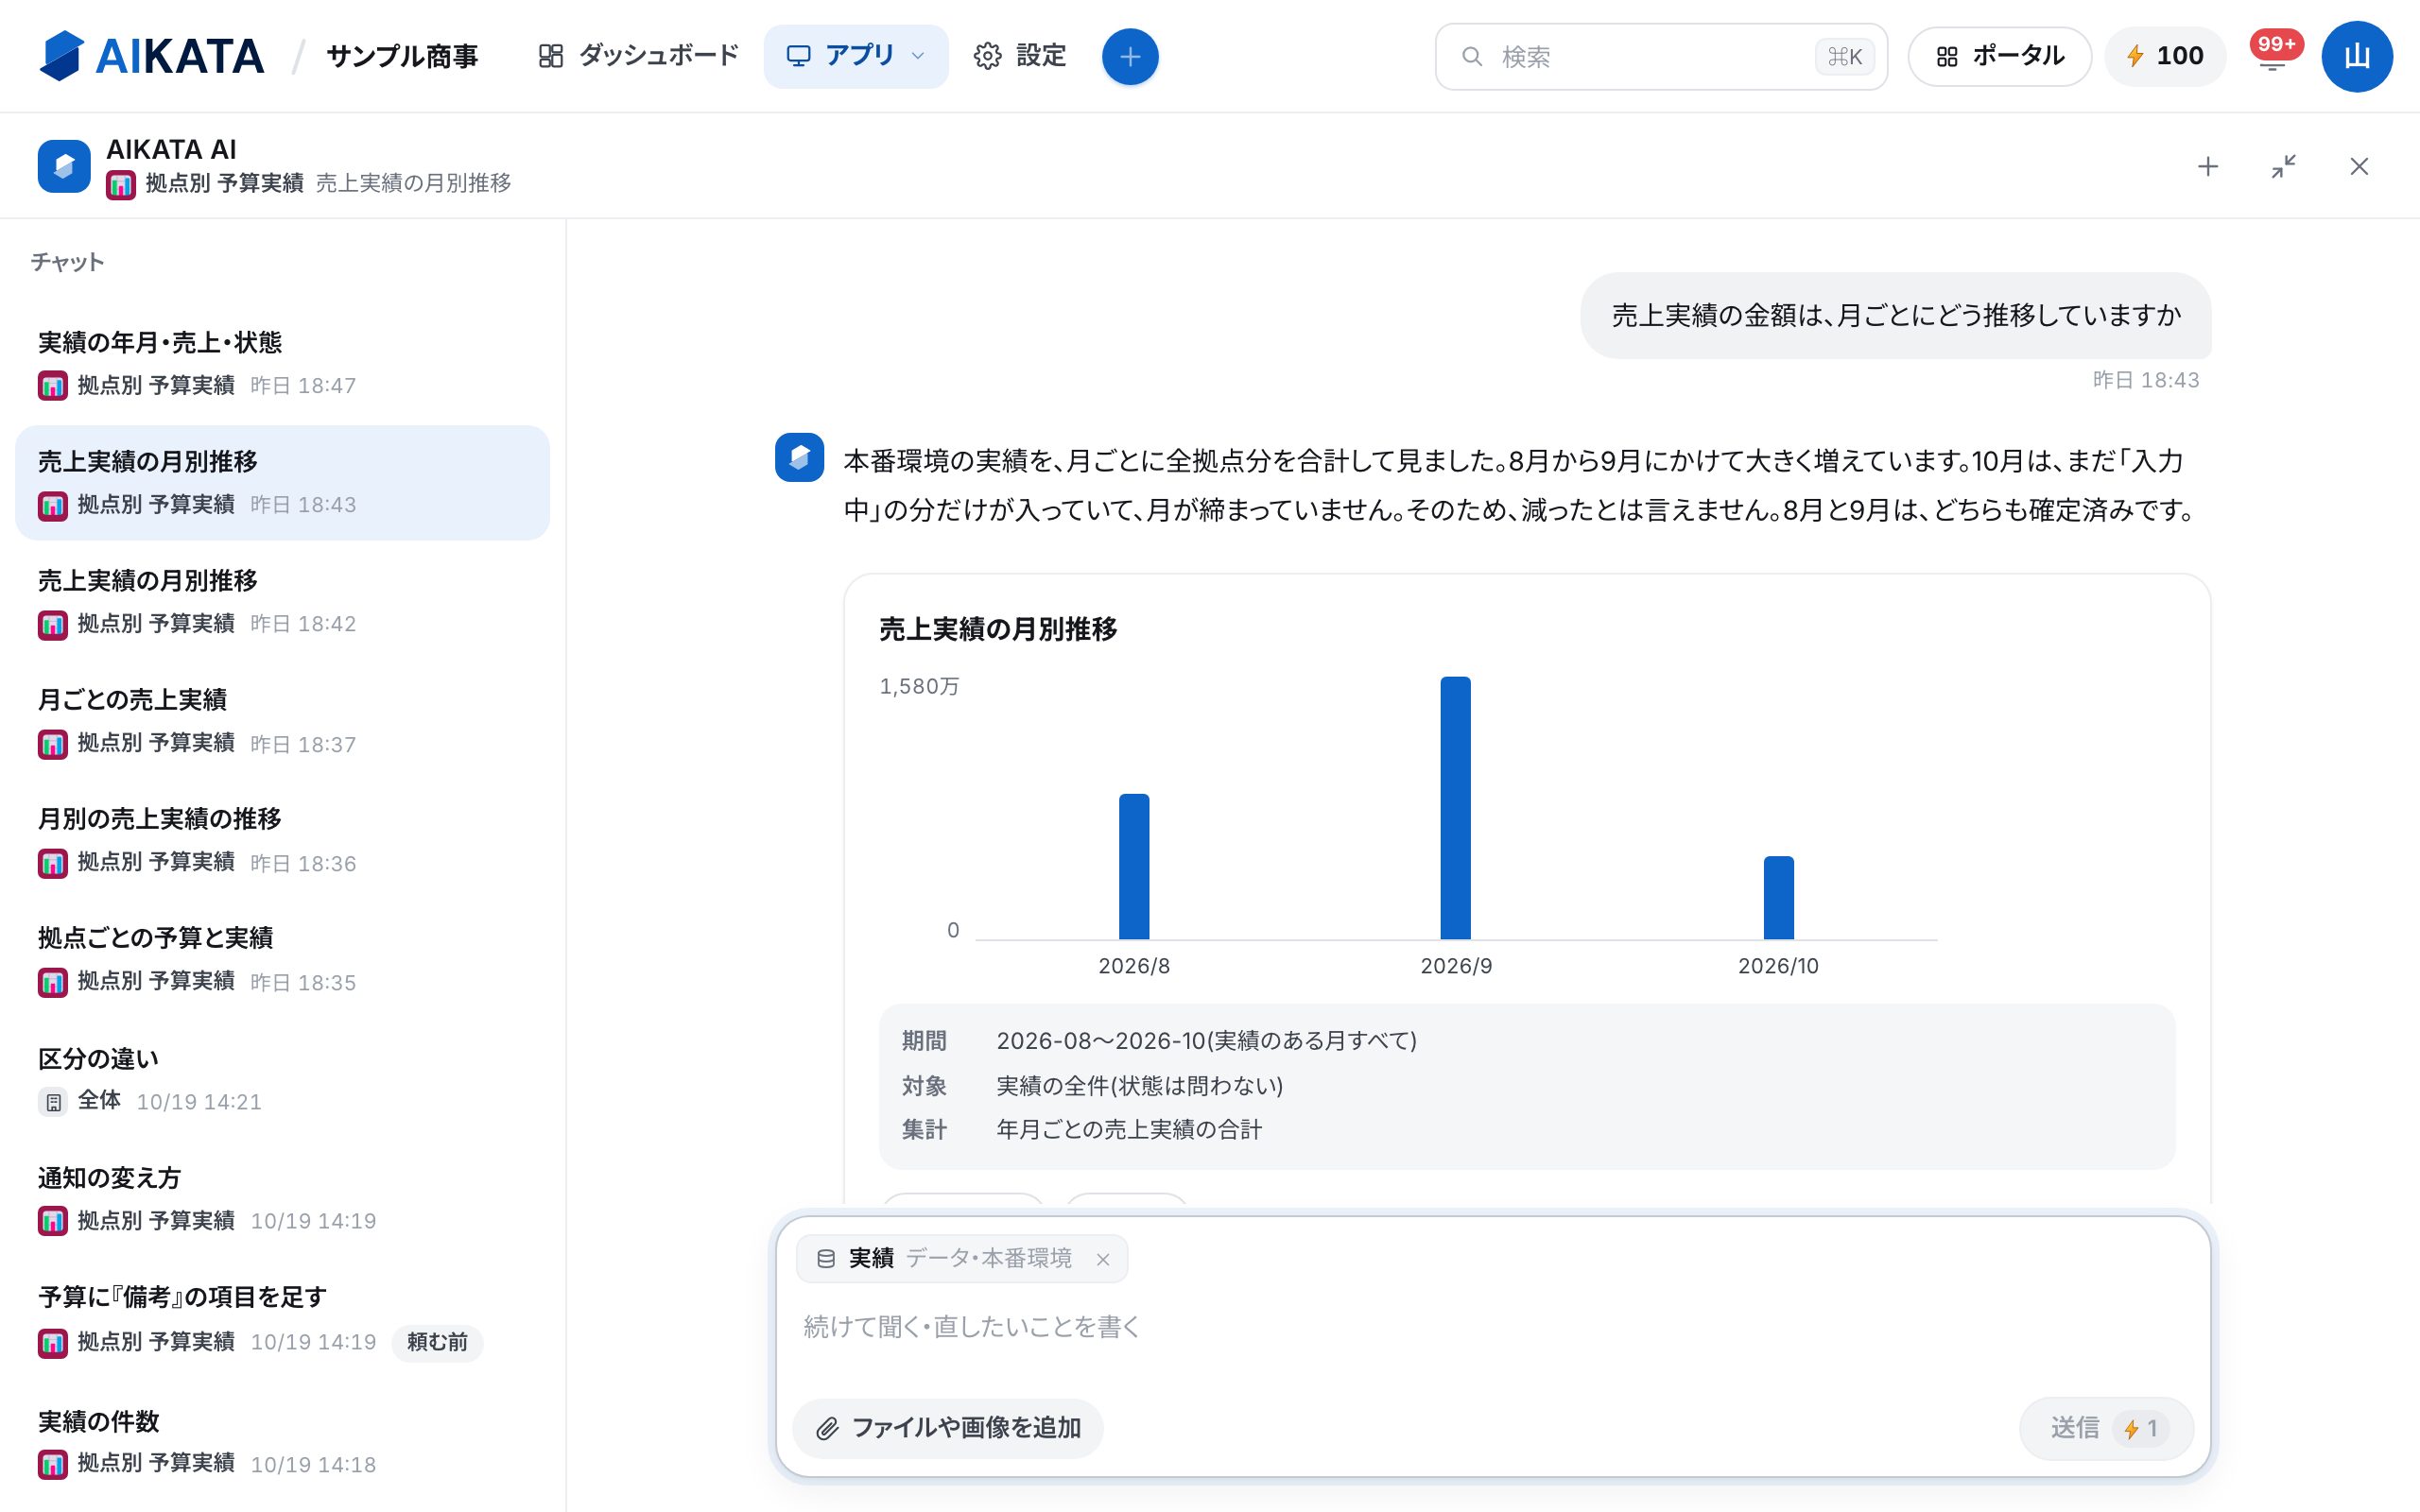Remove the 実績 data context chip
Screen dimensions: 2420x1512
pyautogui.click(x=1103, y=1260)
